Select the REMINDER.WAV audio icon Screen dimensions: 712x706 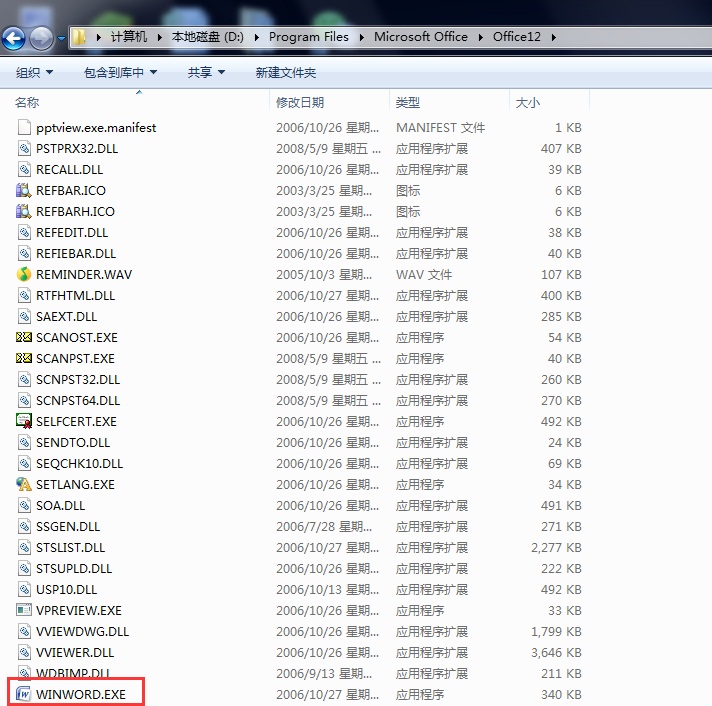coord(24,274)
